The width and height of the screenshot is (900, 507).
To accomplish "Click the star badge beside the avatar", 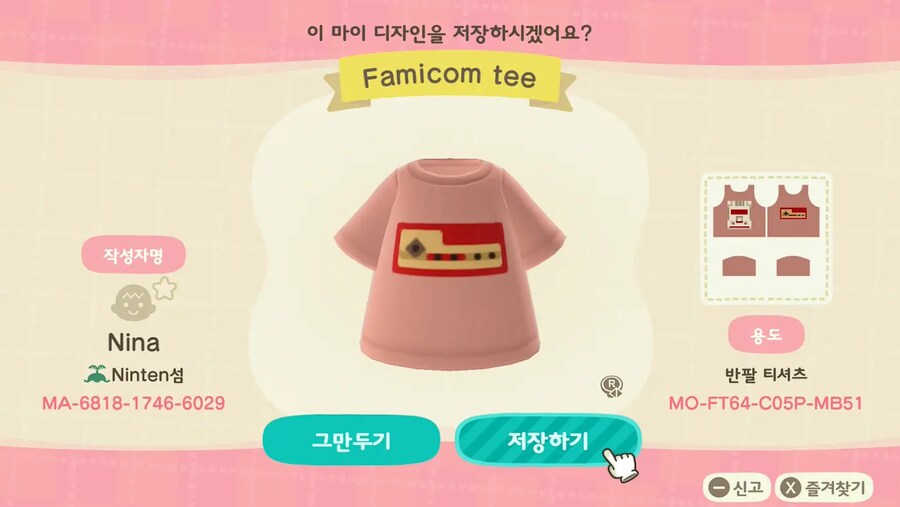I will [165, 288].
